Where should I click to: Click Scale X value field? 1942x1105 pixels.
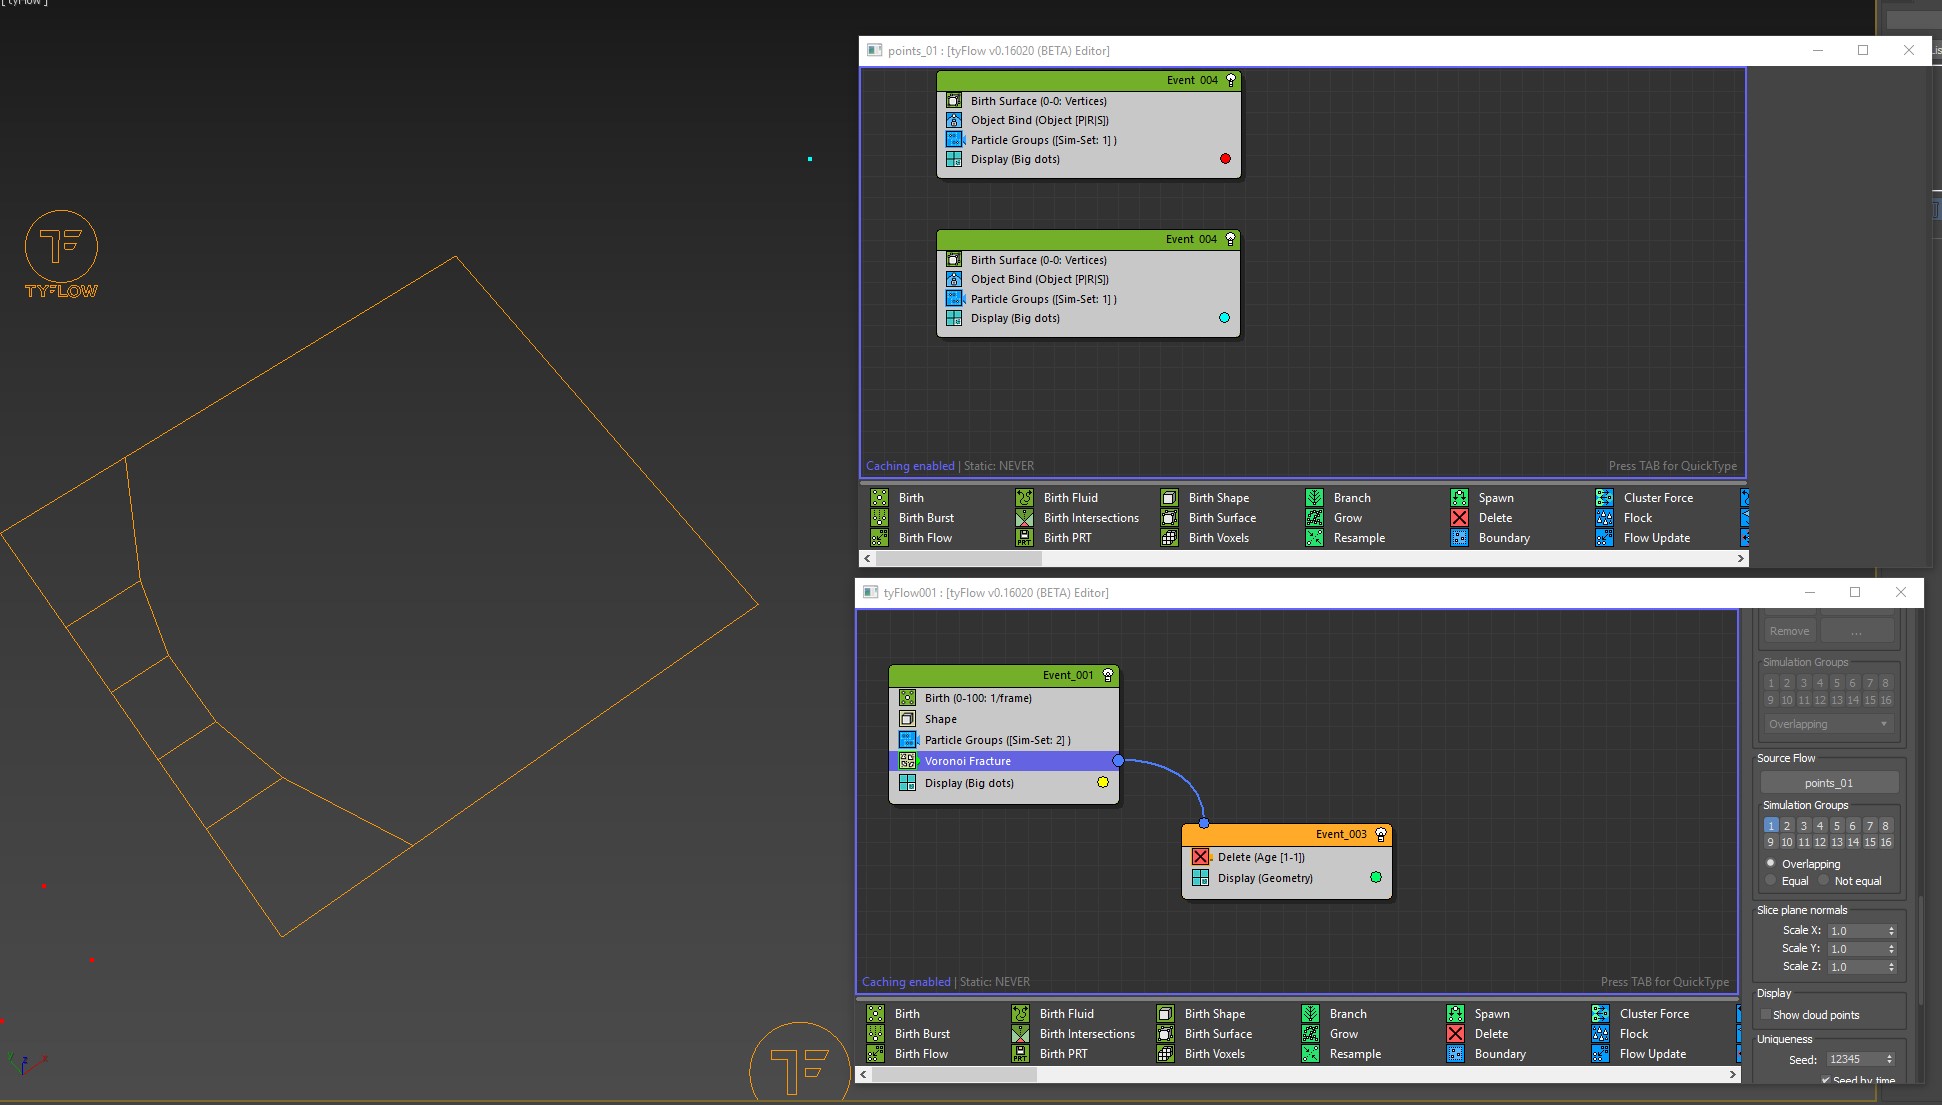1856,931
